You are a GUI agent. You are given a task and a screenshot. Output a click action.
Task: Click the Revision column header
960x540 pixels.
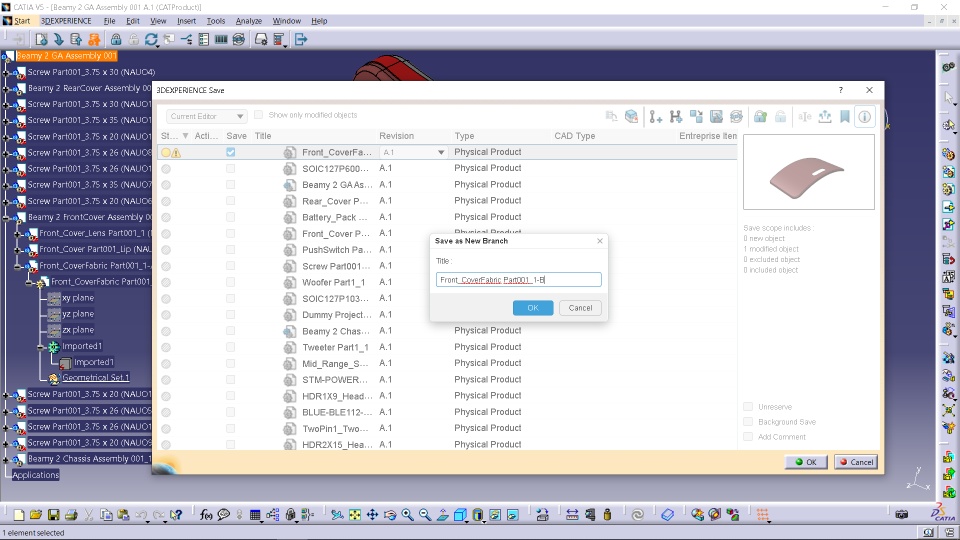[396, 136]
